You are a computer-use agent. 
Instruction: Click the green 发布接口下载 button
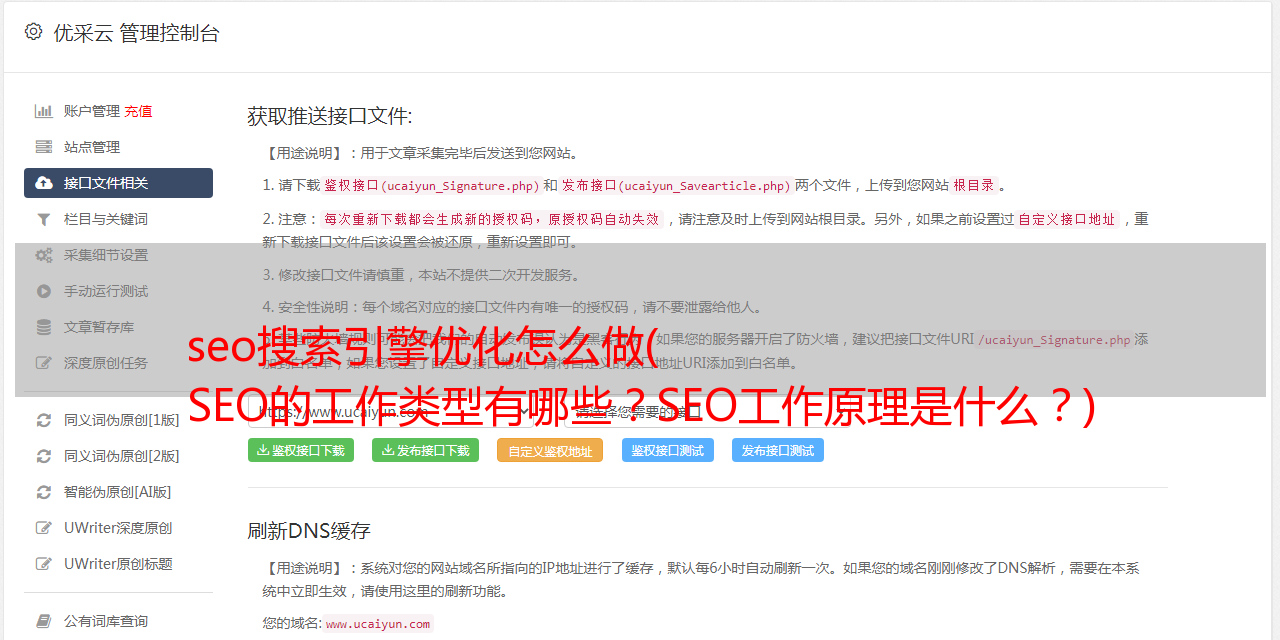coord(426,450)
